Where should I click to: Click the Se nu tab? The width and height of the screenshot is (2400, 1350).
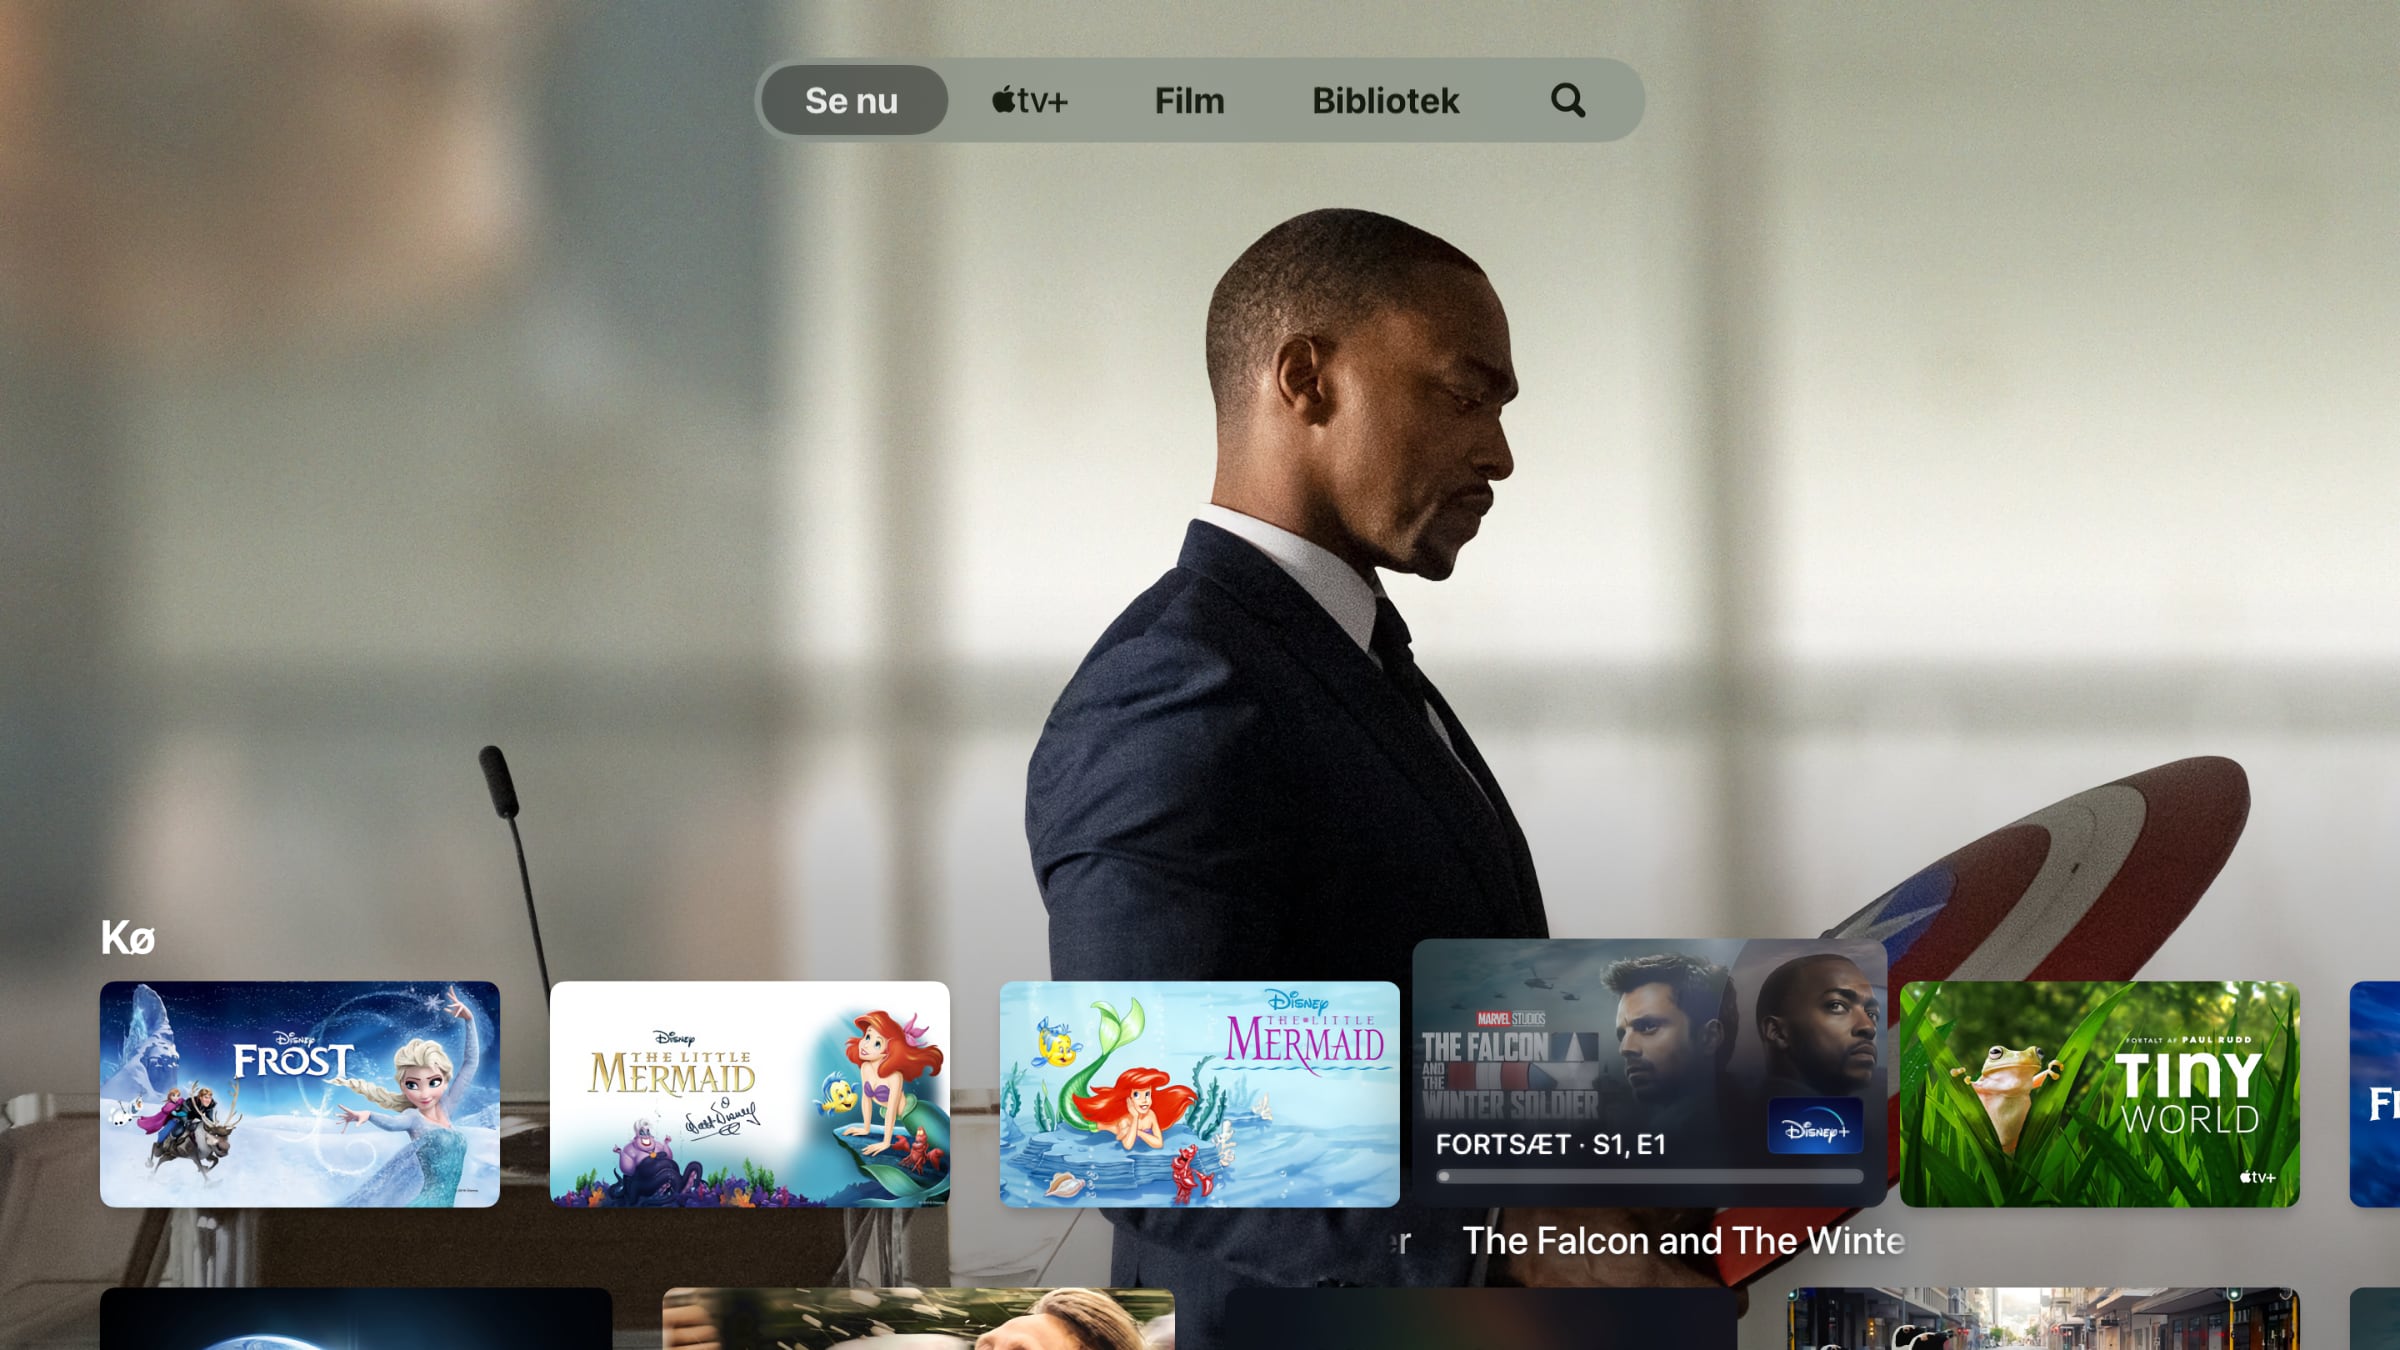coord(851,101)
